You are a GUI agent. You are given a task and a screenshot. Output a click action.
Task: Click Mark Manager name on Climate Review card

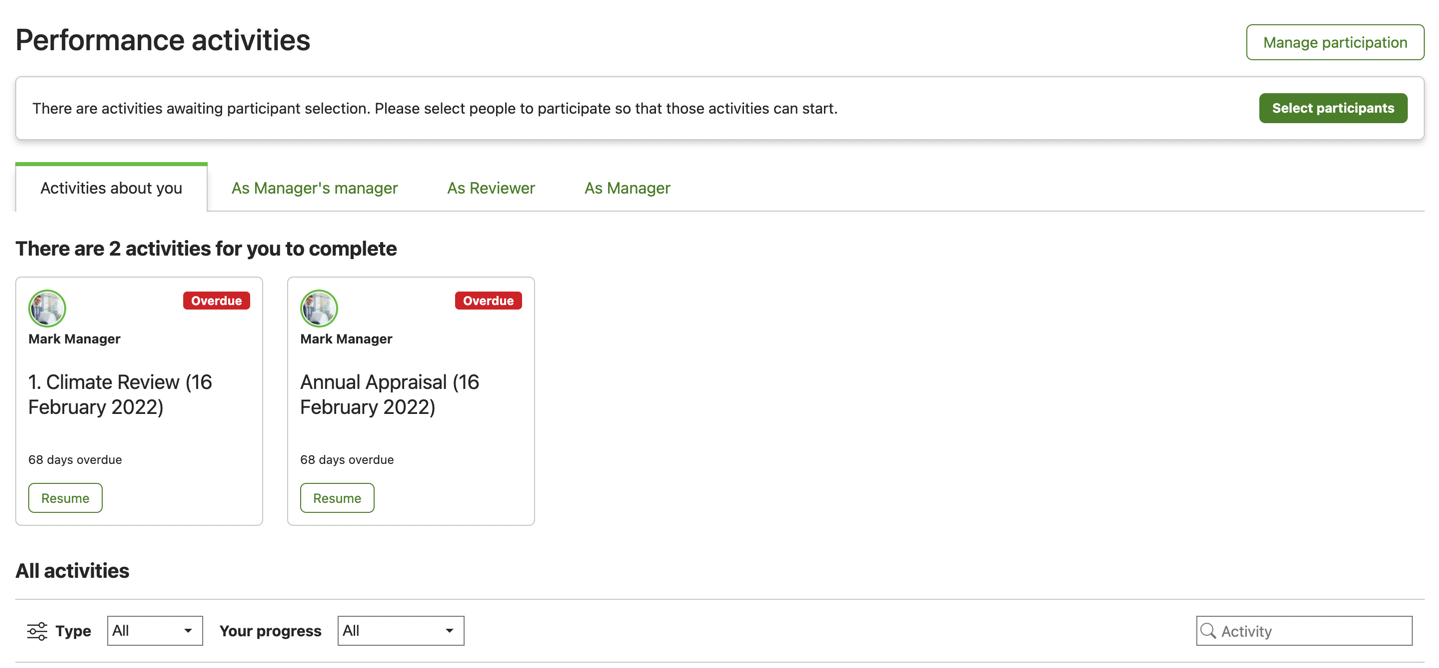point(74,339)
